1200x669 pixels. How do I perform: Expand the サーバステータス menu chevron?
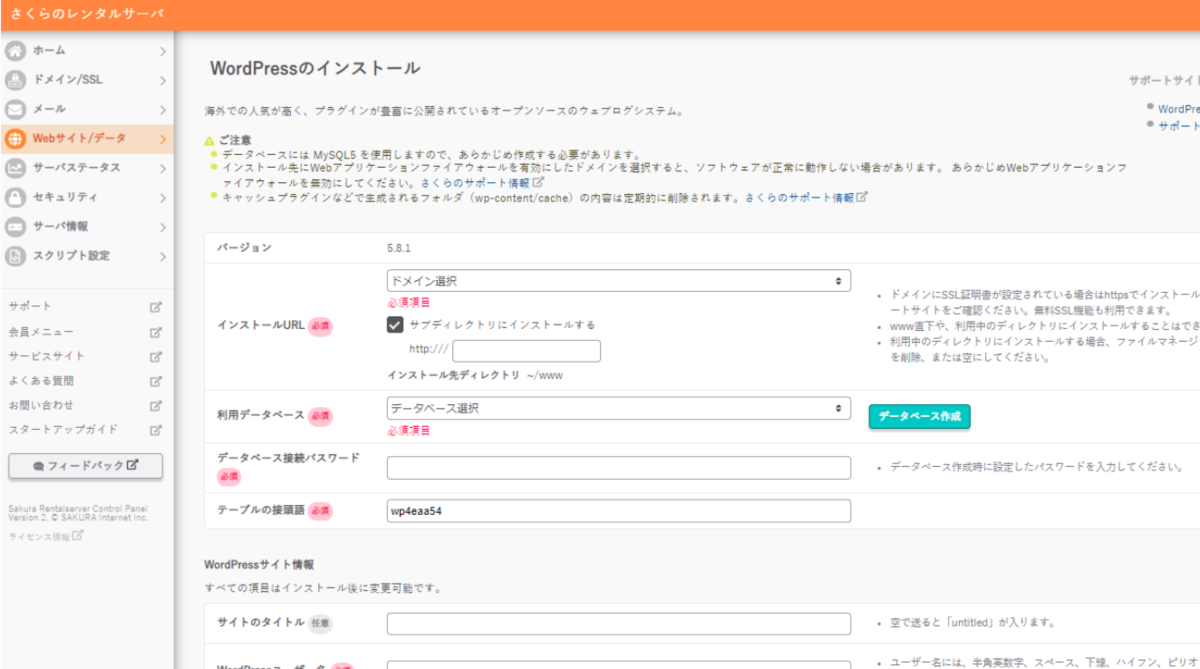pos(162,168)
